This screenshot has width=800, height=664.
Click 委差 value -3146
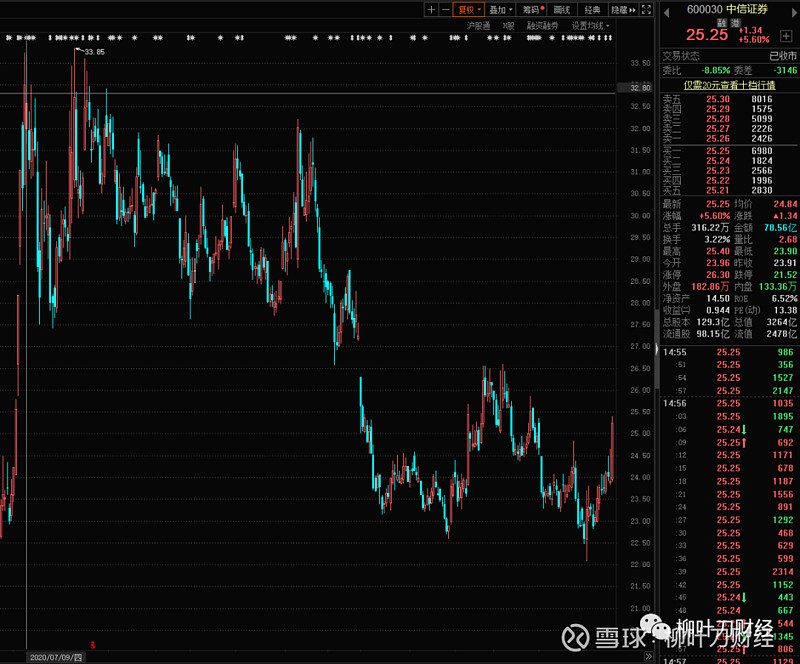click(x=785, y=70)
